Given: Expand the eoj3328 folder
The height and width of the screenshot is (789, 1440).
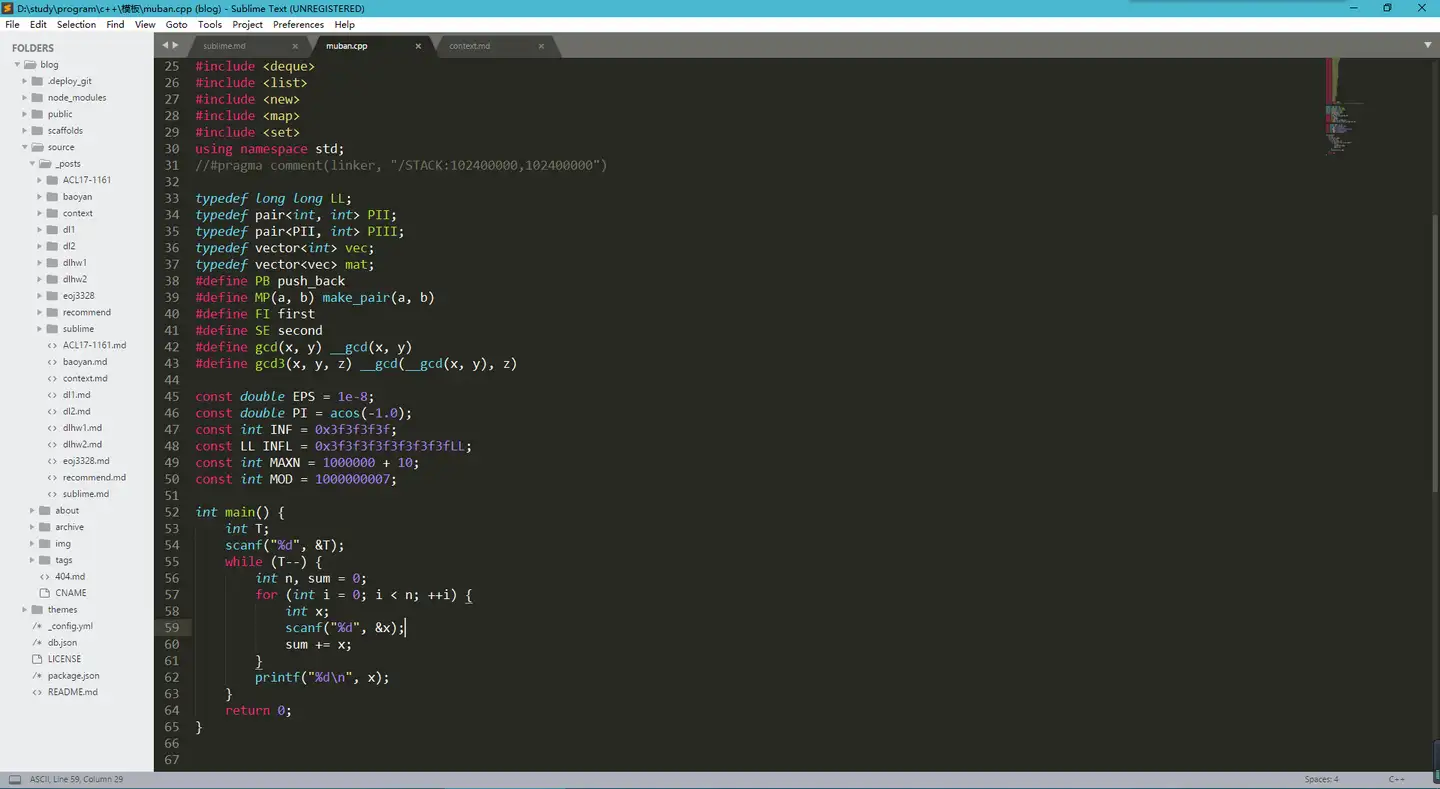Looking at the screenshot, I should (40, 296).
